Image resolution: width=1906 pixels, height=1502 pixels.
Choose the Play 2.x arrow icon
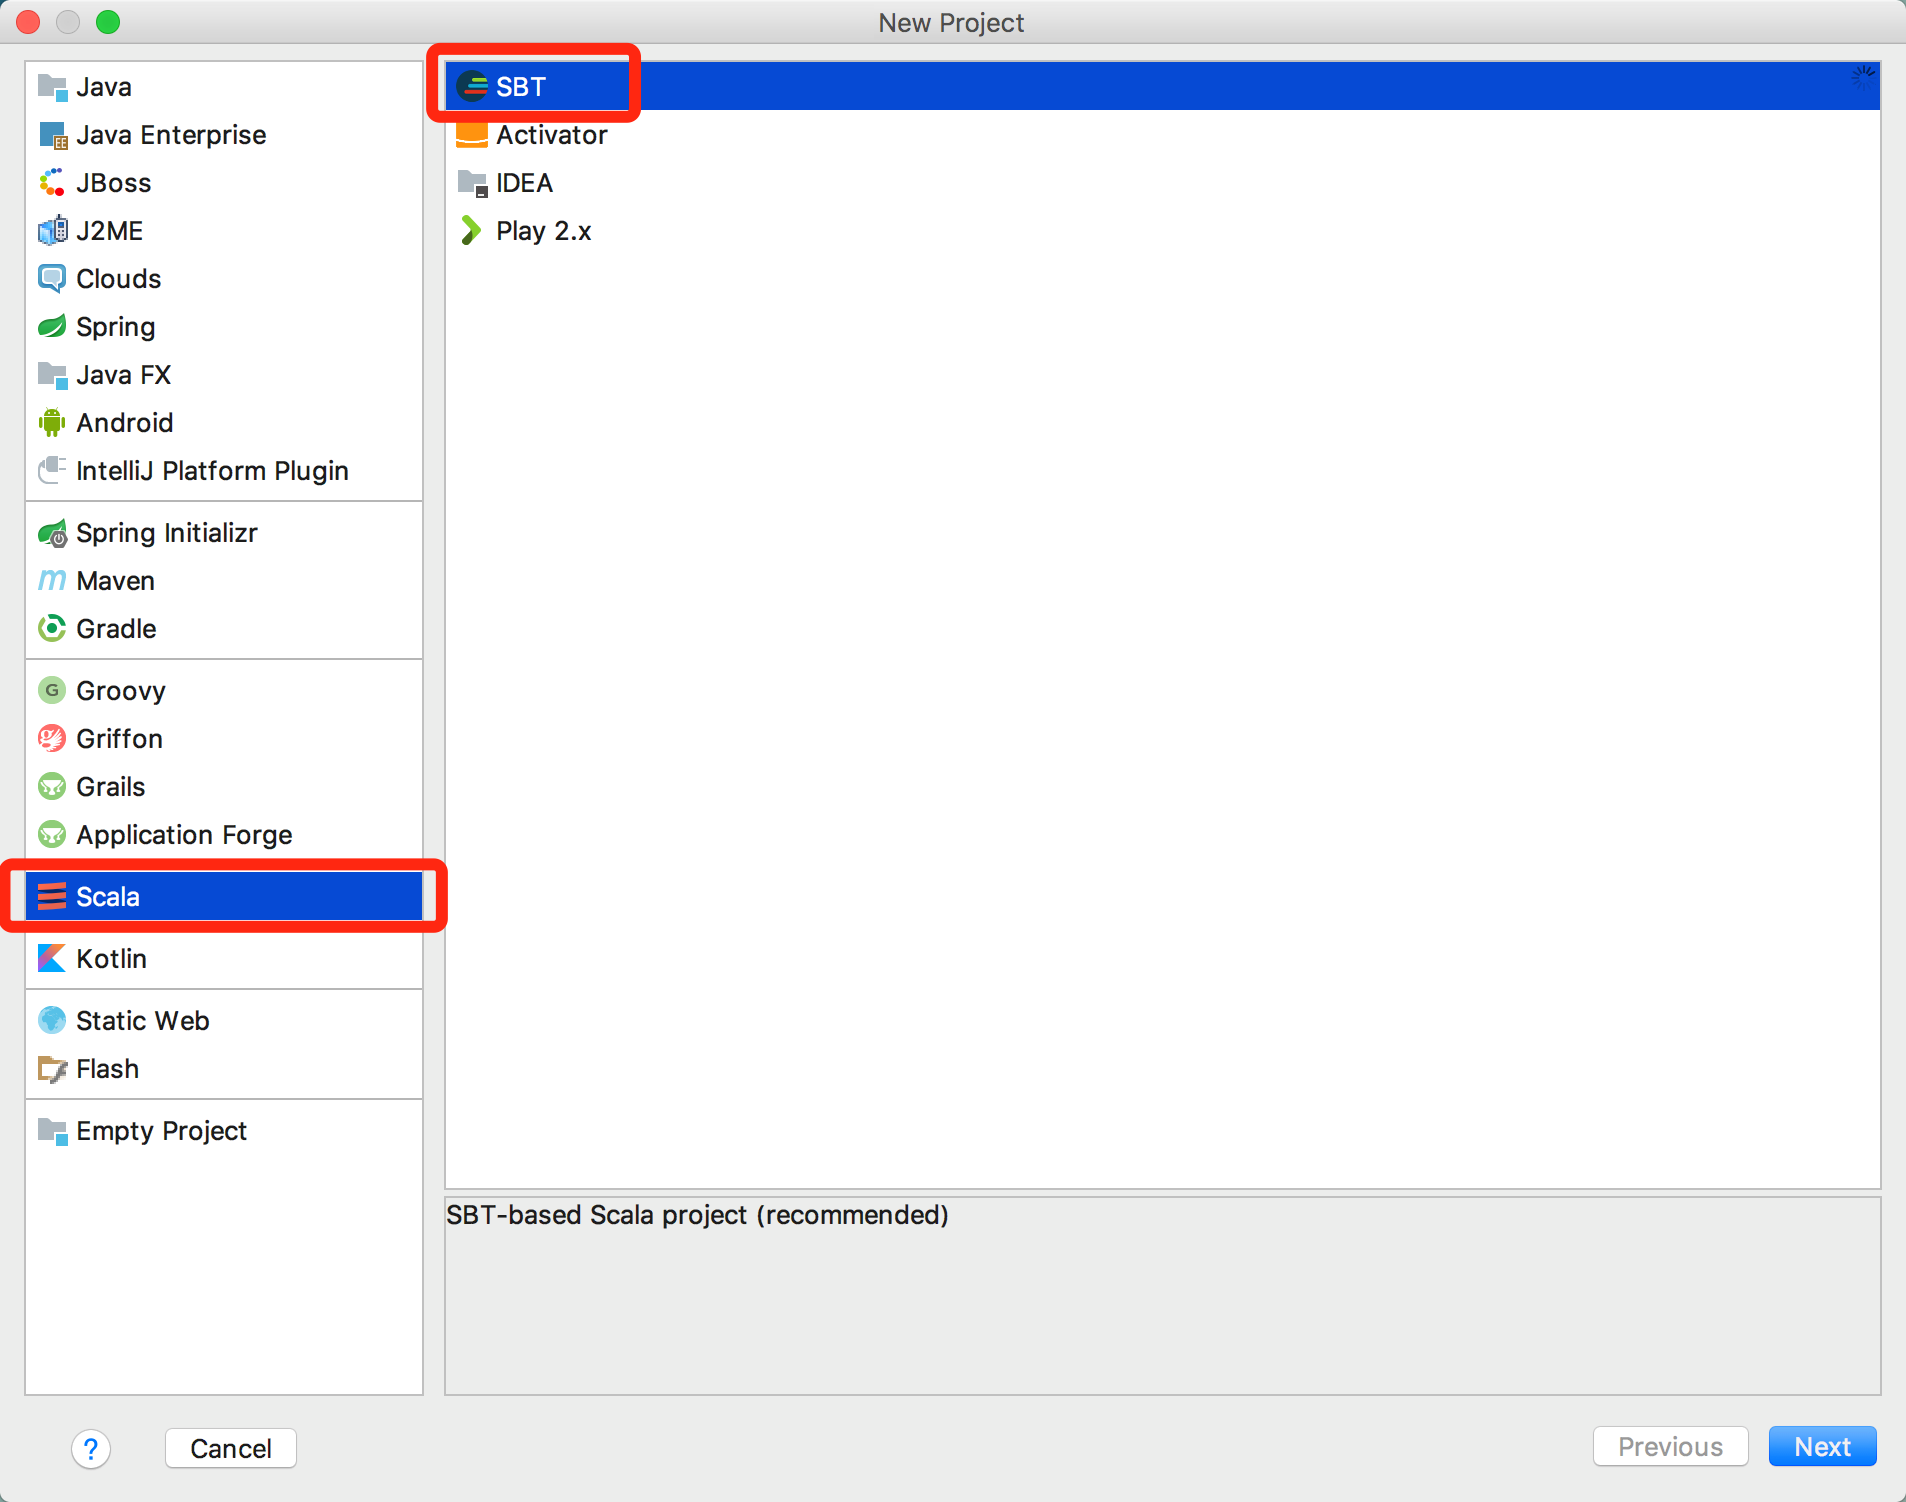click(471, 231)
